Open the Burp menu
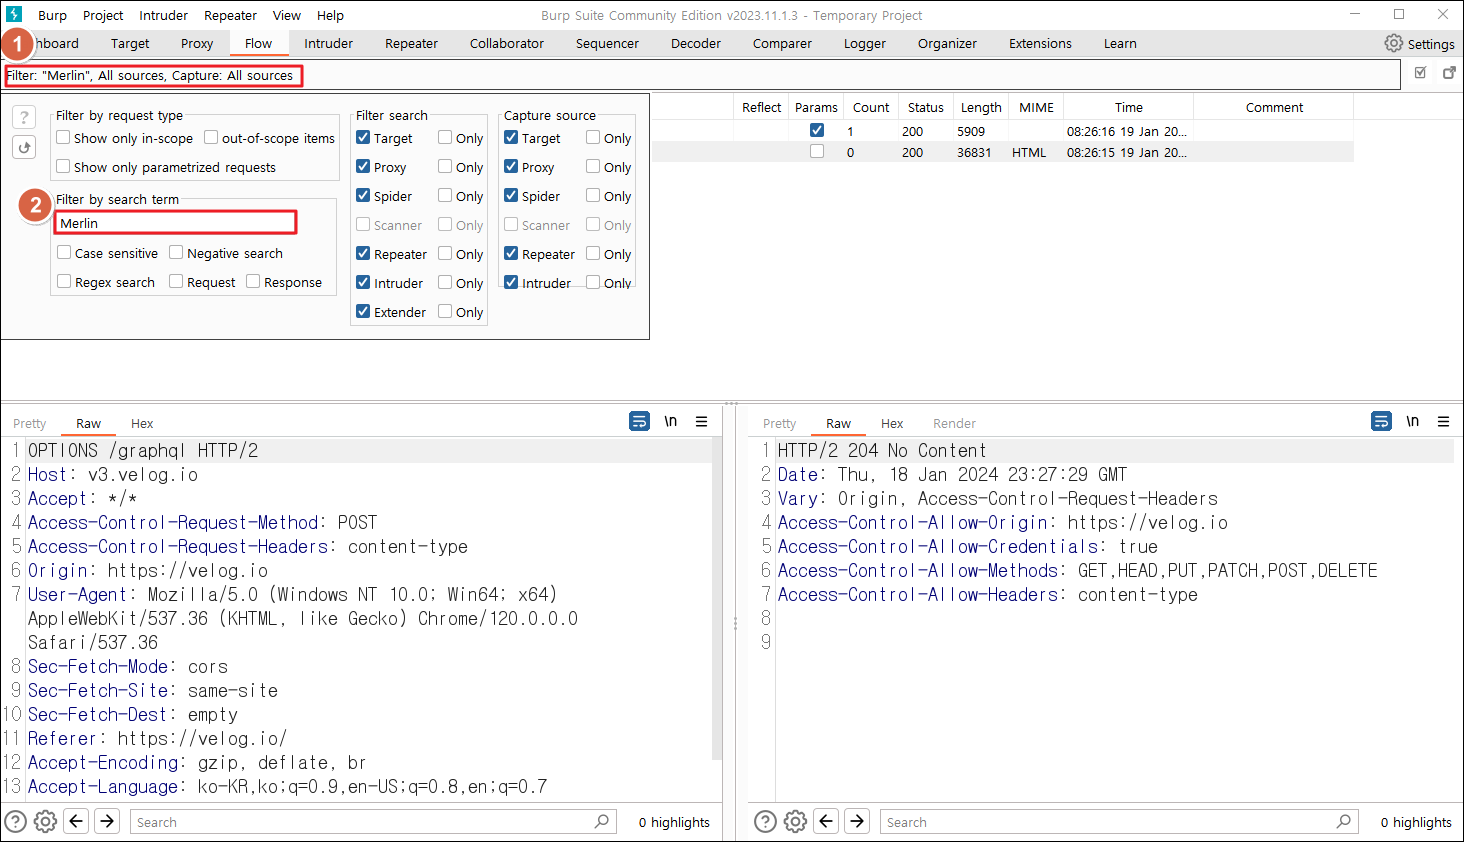The image size is (1464, 842). [x=52, y=15]
